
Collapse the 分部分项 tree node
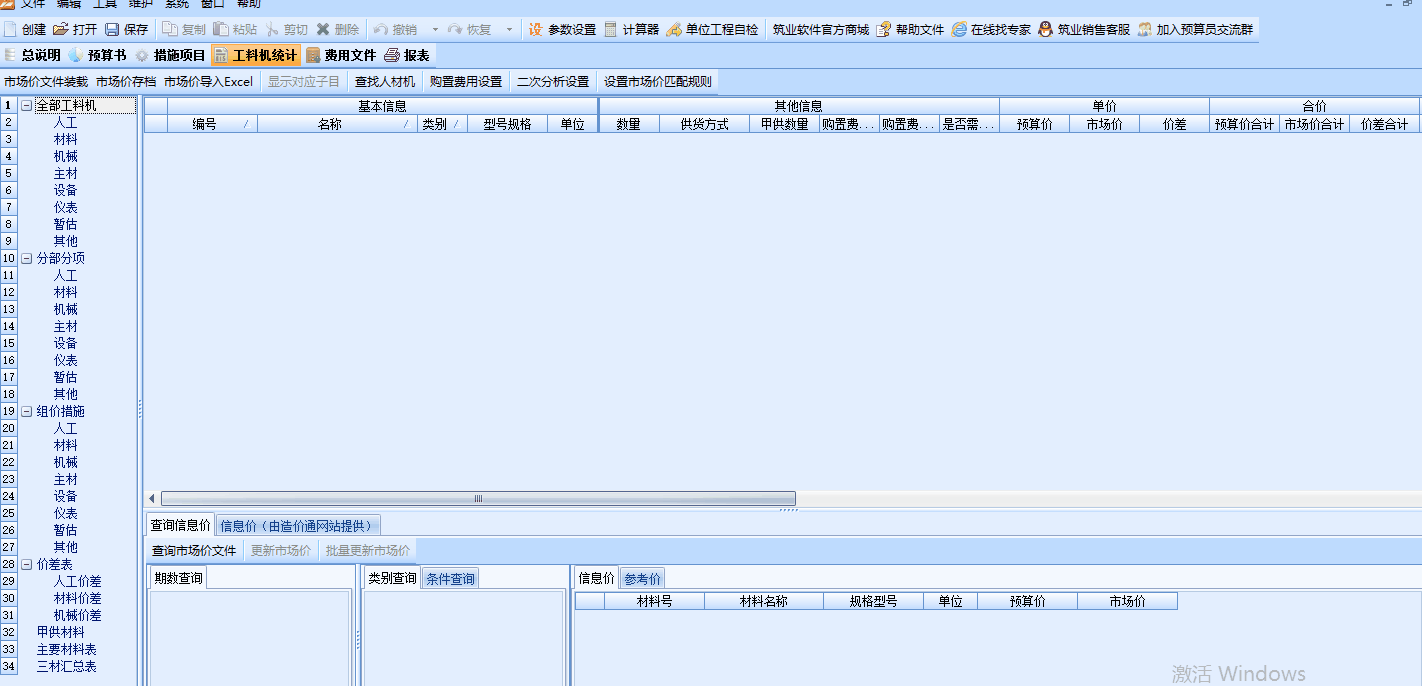pyautogui.click(x=27, y=258)
